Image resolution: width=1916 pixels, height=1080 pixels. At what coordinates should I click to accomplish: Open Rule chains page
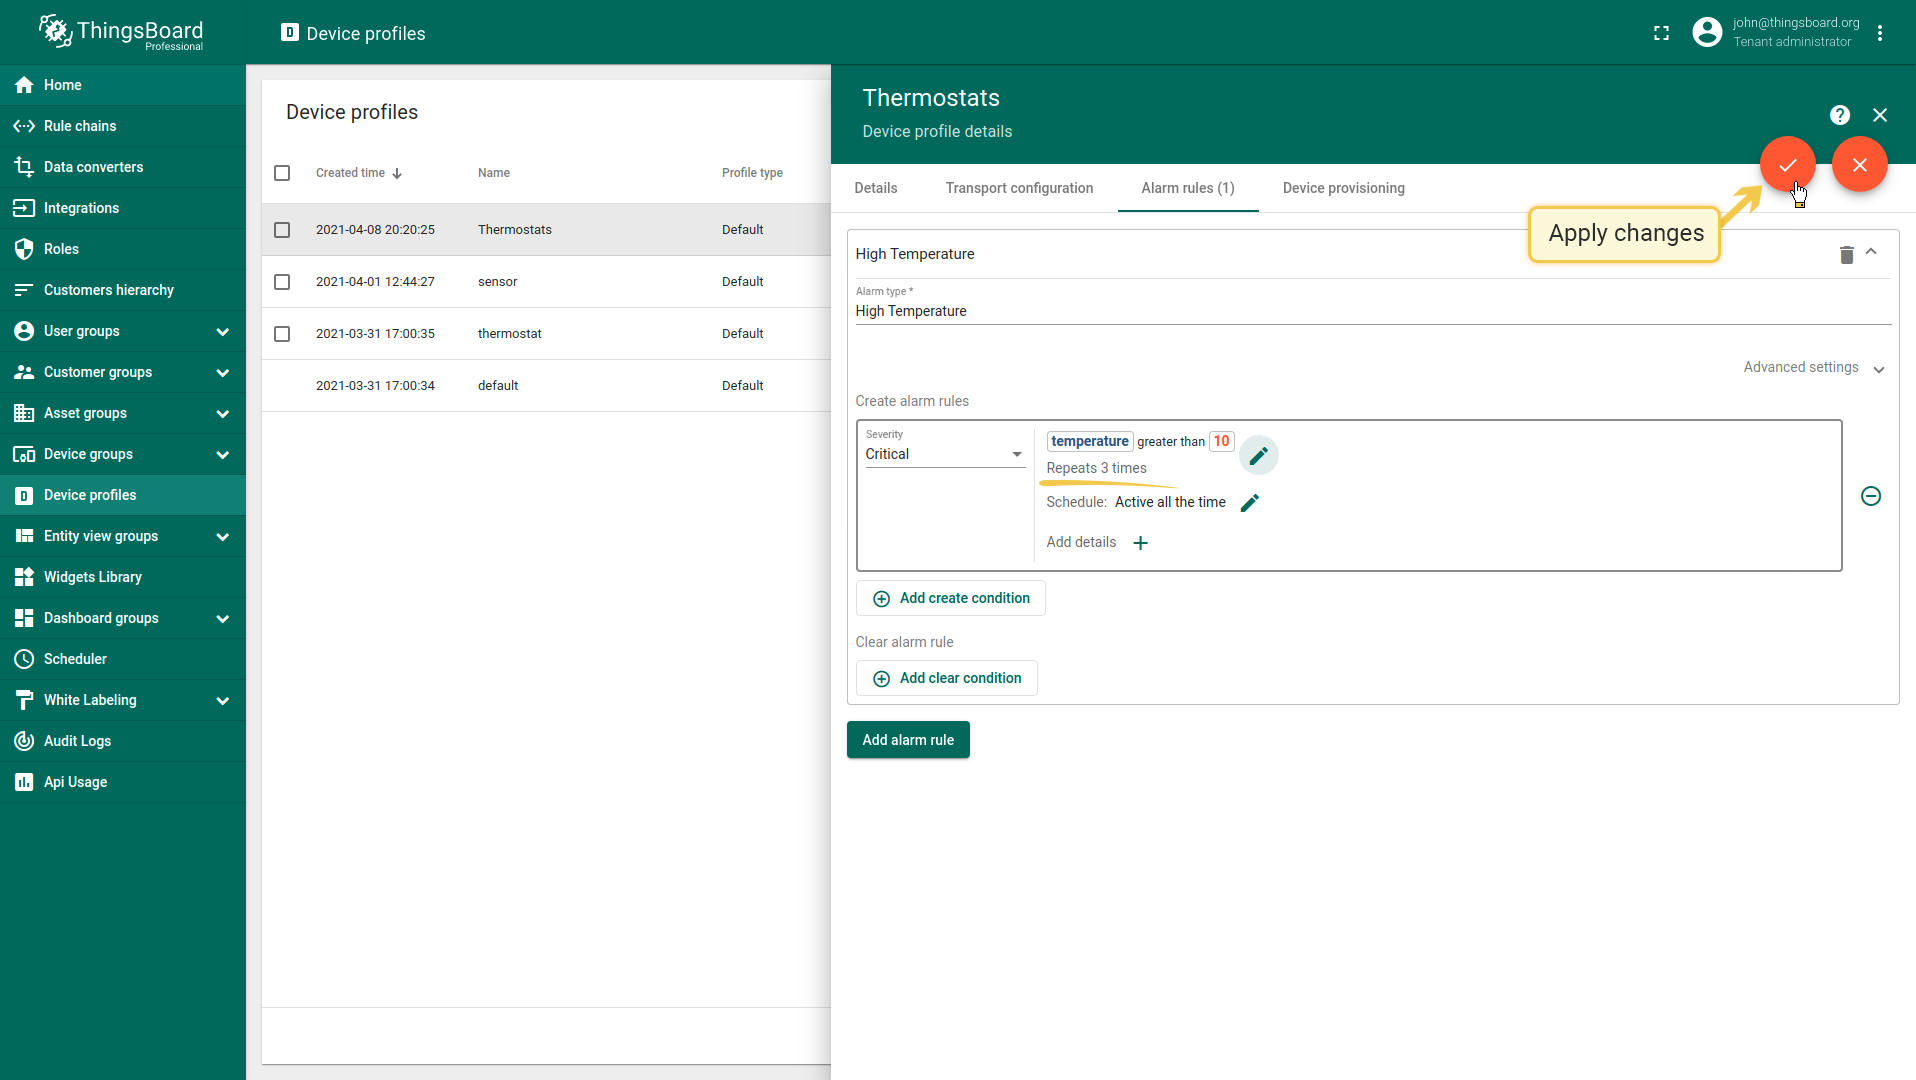click(x=123, y=126)
